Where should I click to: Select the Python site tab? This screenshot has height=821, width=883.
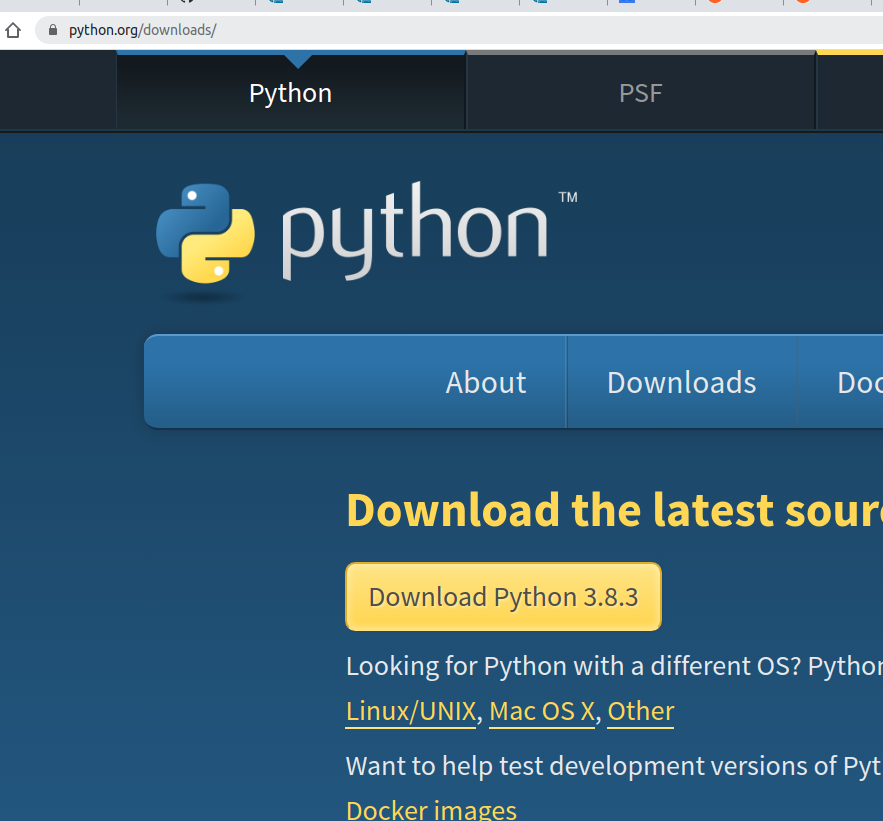290,92
